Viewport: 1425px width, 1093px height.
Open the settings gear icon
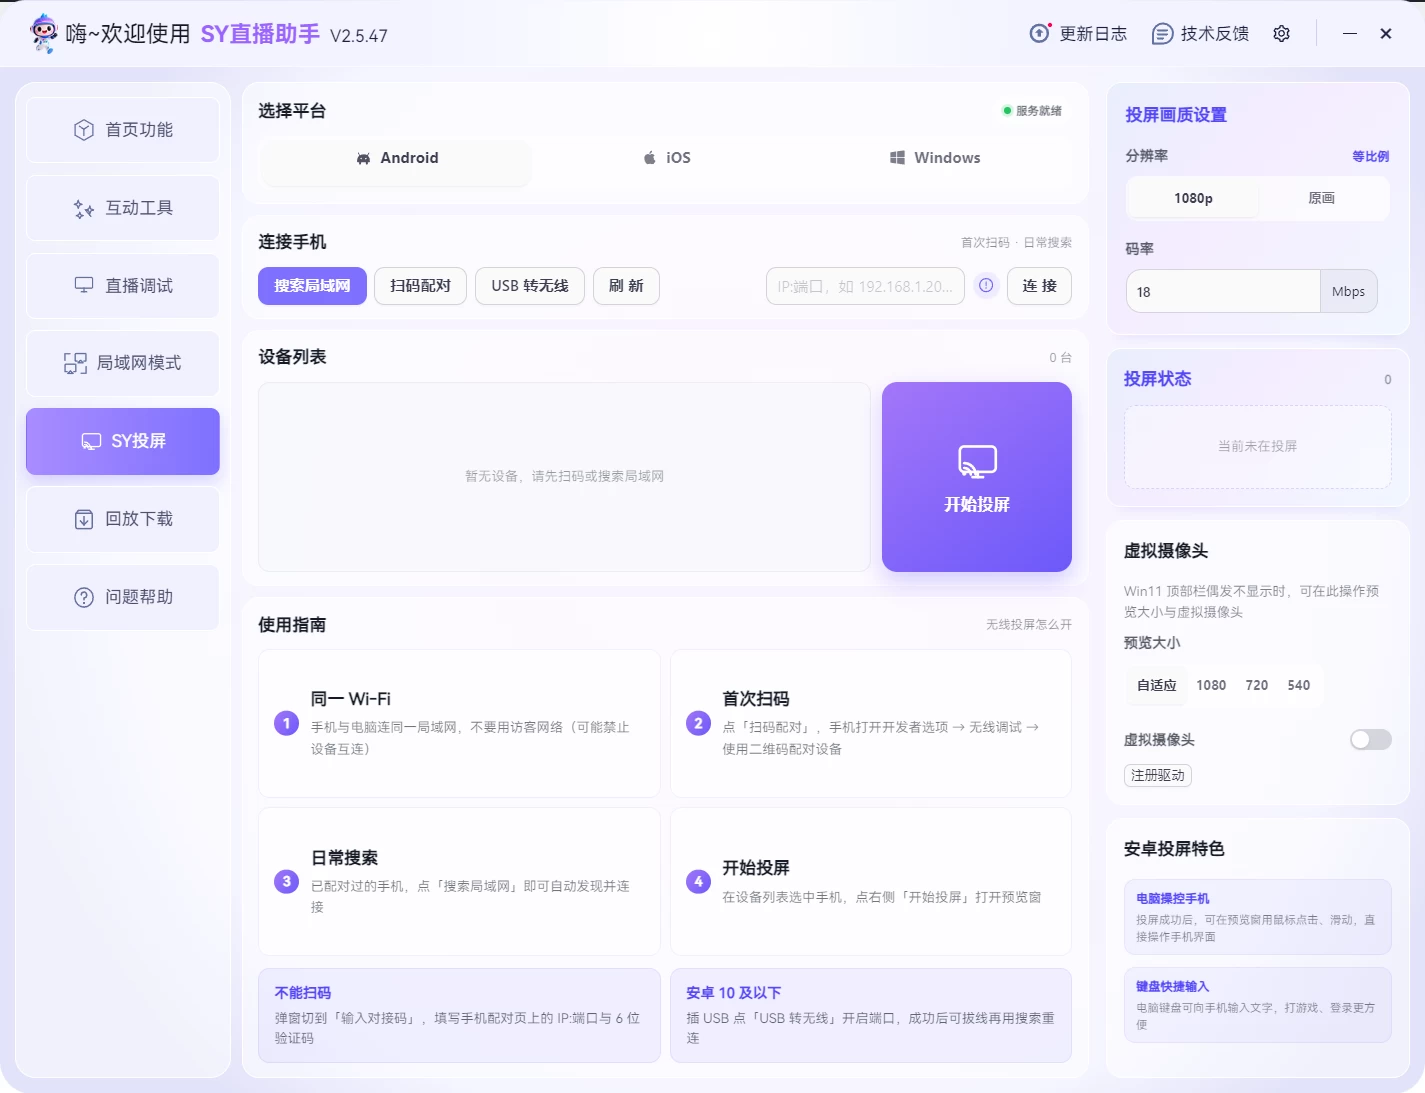click(1281, 34)
